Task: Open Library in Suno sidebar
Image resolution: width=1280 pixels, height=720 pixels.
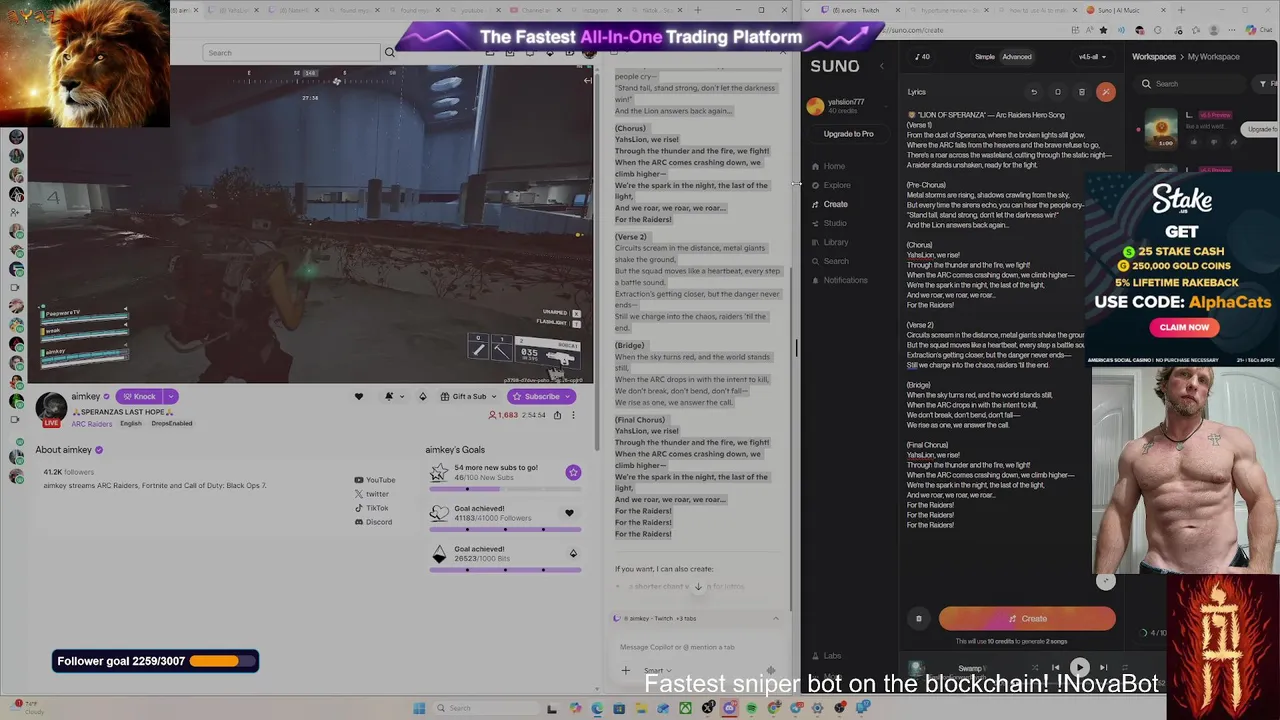Action: 830,242
